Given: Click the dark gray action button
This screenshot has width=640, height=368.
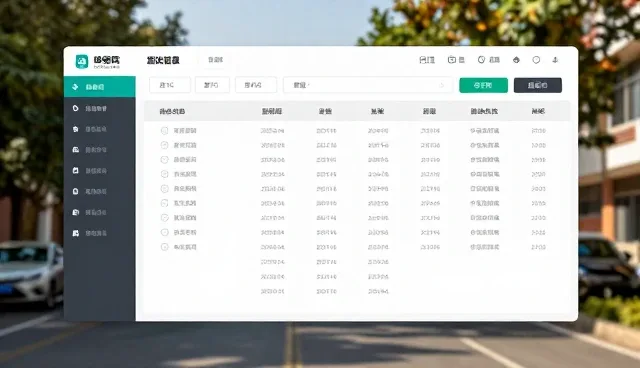Looking at the screenshot, I should [x=538, y=85].
